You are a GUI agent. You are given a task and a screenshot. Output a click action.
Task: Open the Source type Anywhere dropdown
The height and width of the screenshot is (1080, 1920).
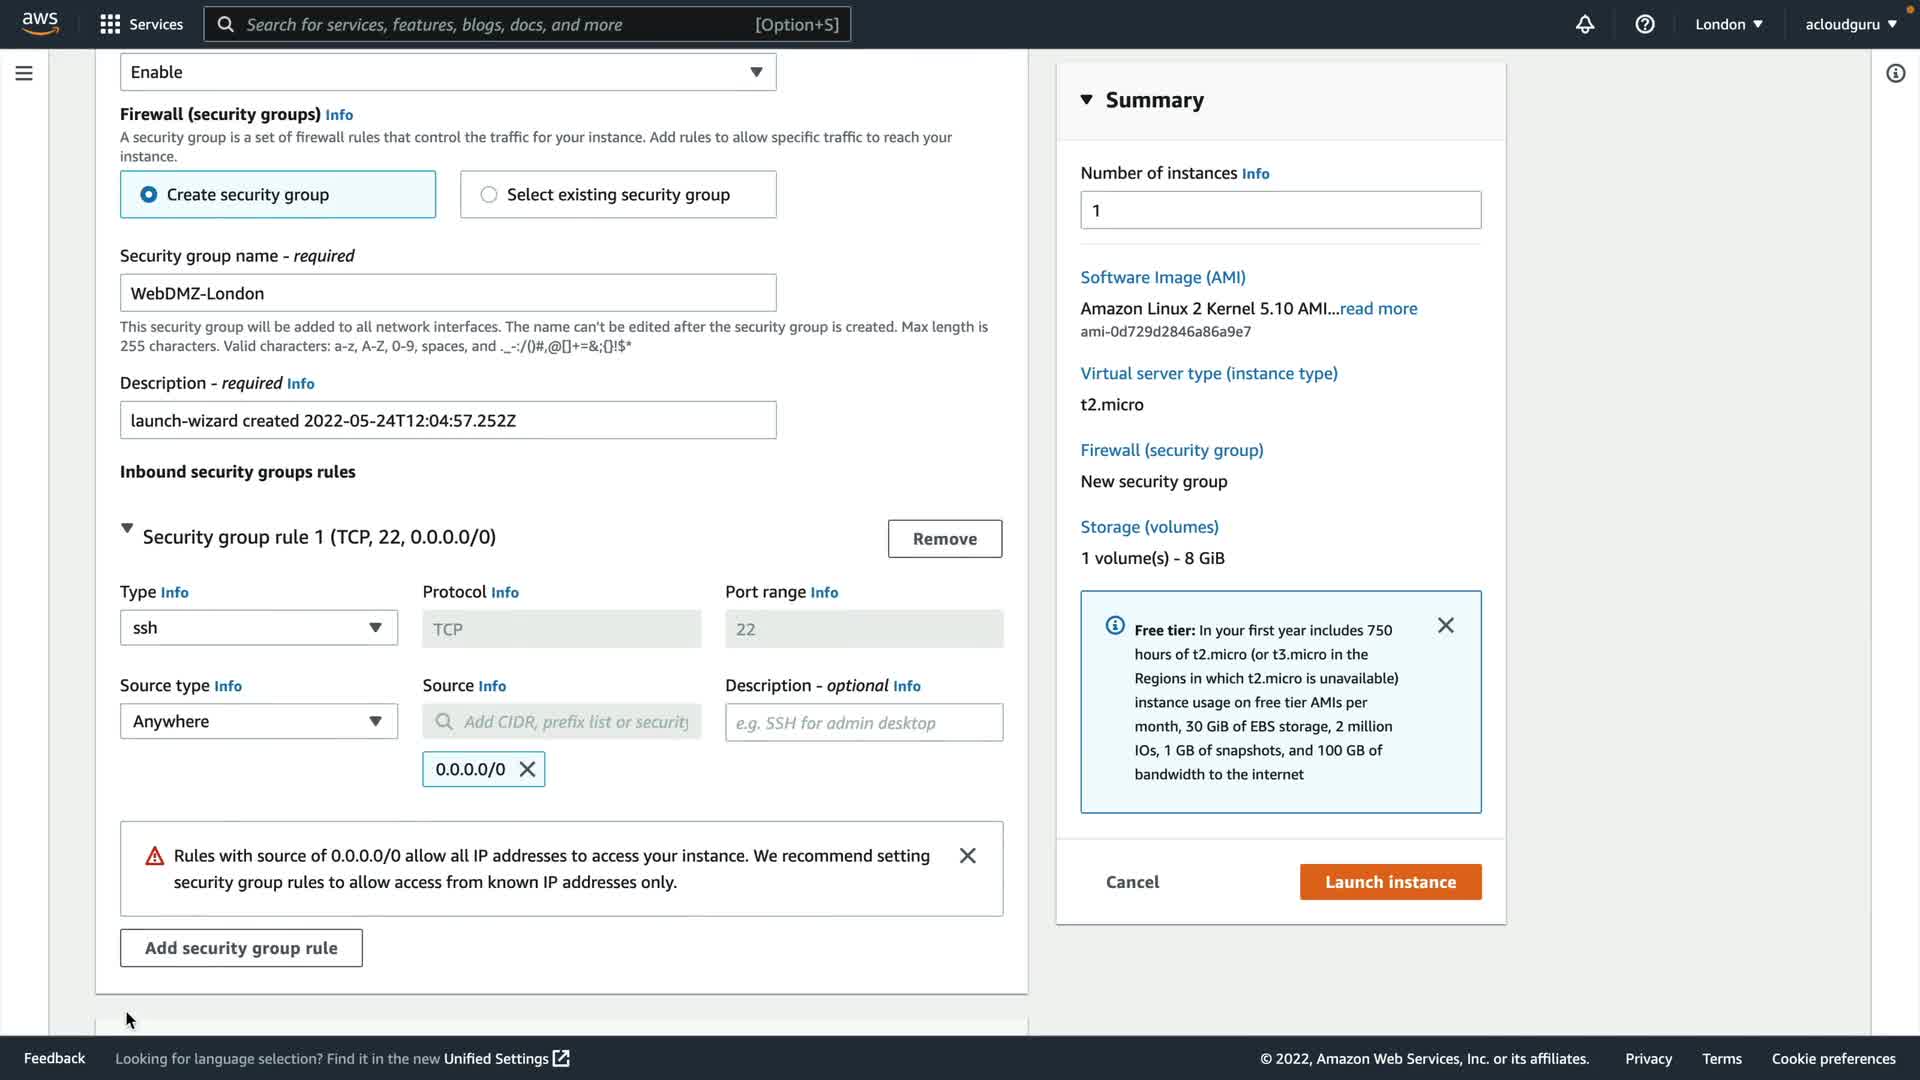point(258,721)
